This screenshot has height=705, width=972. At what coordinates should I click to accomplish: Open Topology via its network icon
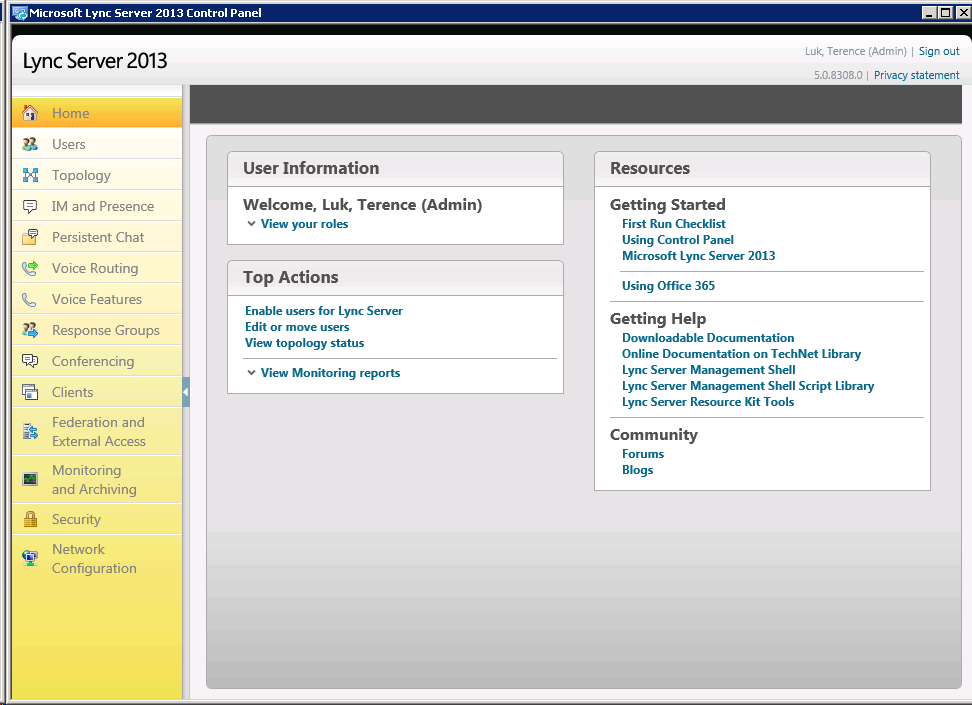pyautogui.click(x=30, y=175)
